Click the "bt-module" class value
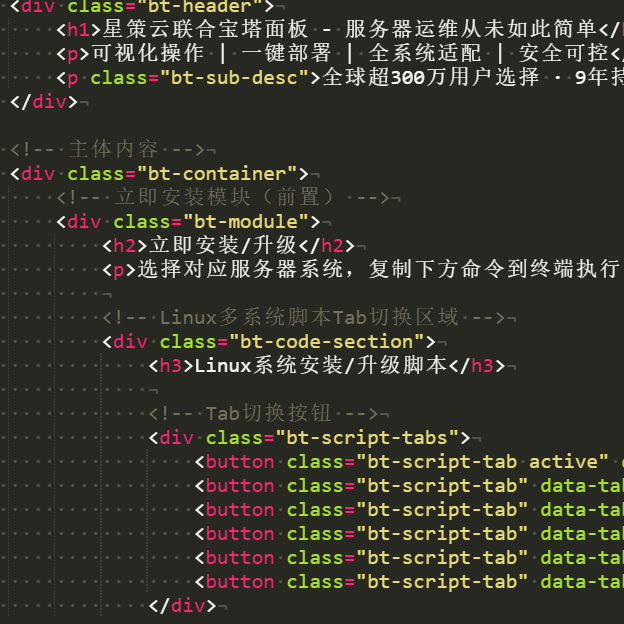This screenshot has height=624, width=624. click(x=246, y=221)
